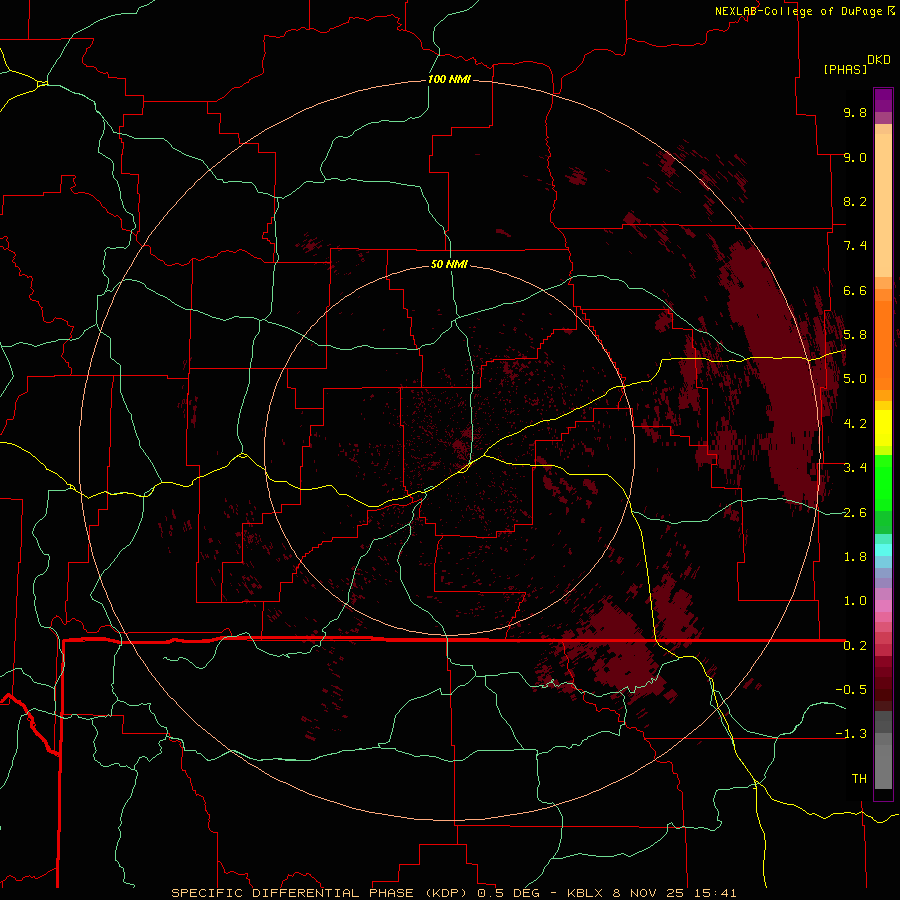This screenshot has width=900, height=900.
Task: Click the large KDP echo band on the eastern range ring
Action: (x=776, y=373)
